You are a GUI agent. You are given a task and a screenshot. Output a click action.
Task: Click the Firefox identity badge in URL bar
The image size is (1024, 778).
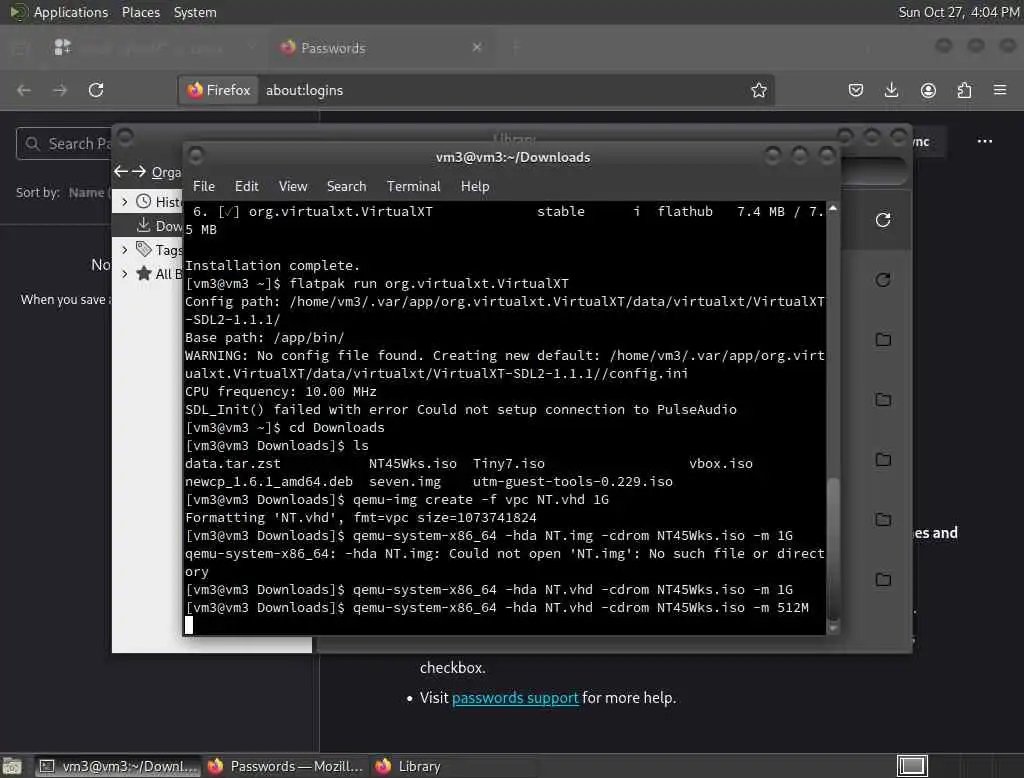point(219,90)
